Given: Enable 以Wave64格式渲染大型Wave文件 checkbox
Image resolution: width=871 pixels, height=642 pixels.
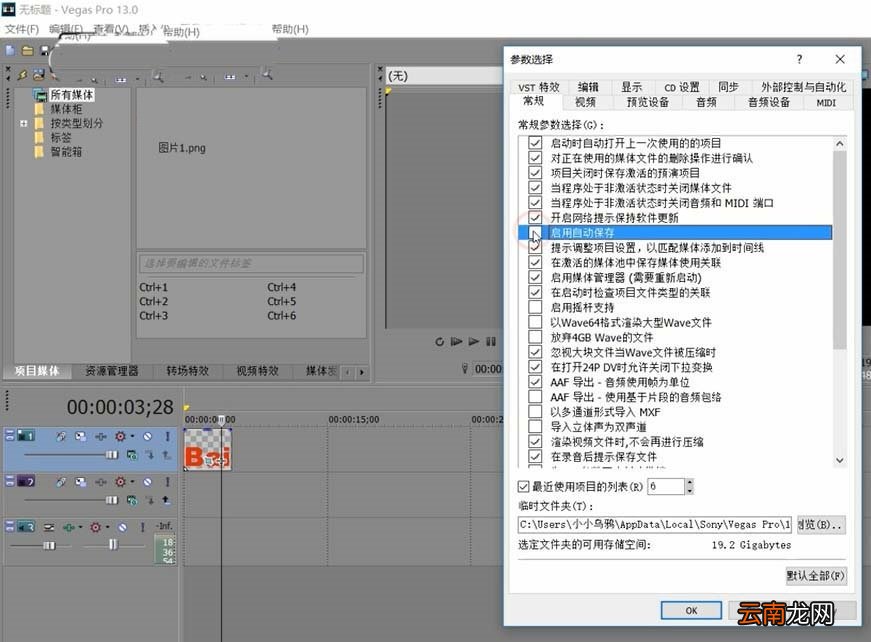Looking at the screenshot, I should pyautogui.click(x=535, y=322).
